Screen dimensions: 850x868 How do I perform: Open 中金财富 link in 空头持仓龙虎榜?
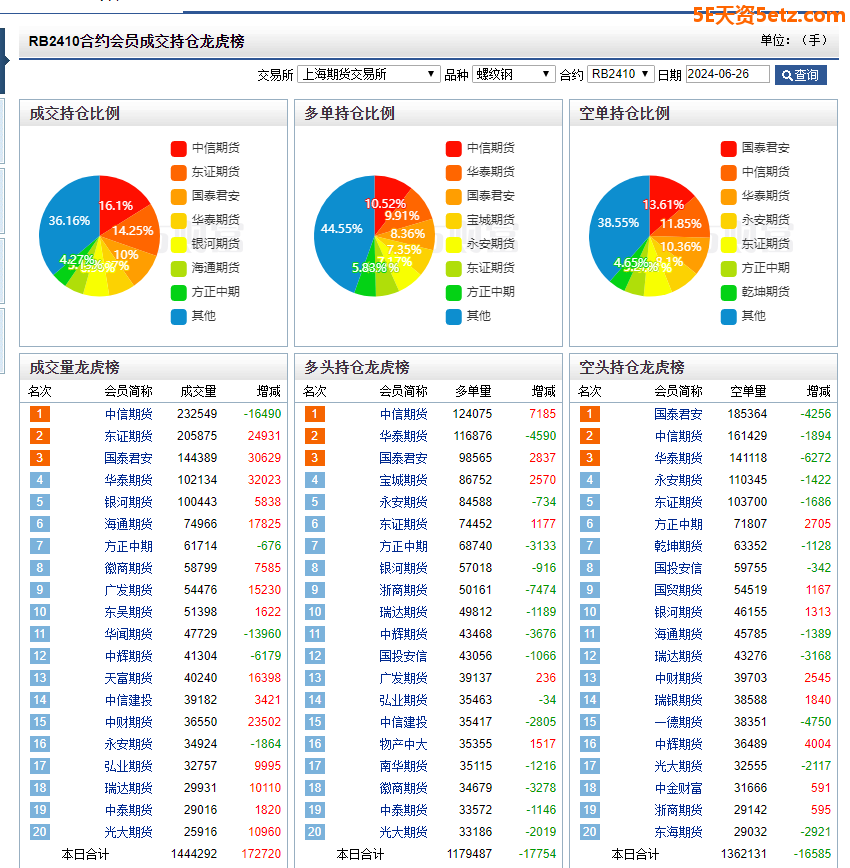(x=678, y=788)
